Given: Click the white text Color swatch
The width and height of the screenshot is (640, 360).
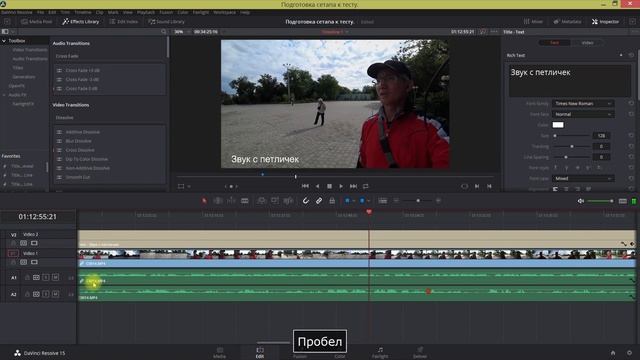Looking at the screenshot, I should pos(558,125).
